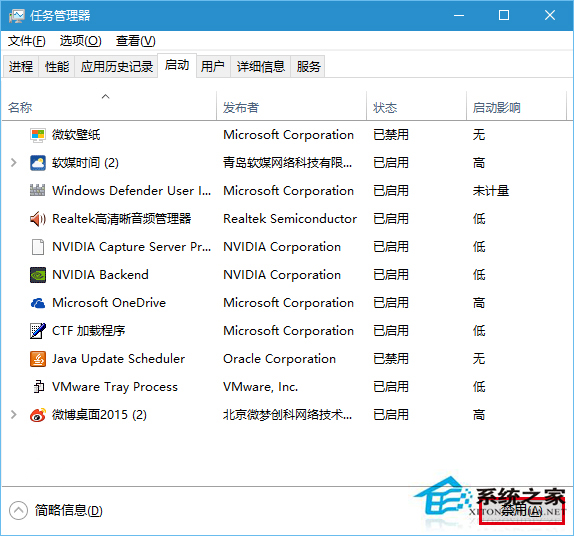Click 低 impact of NVIDIA Backend

479,275
